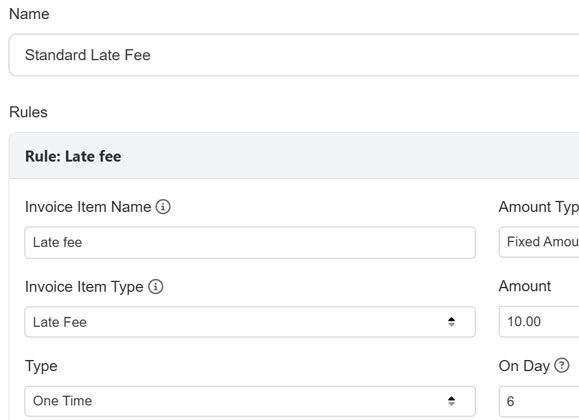Open the Invoice Item Name info icon
The width and height of the screenshot is (579, 420).
tap(163, 207)
